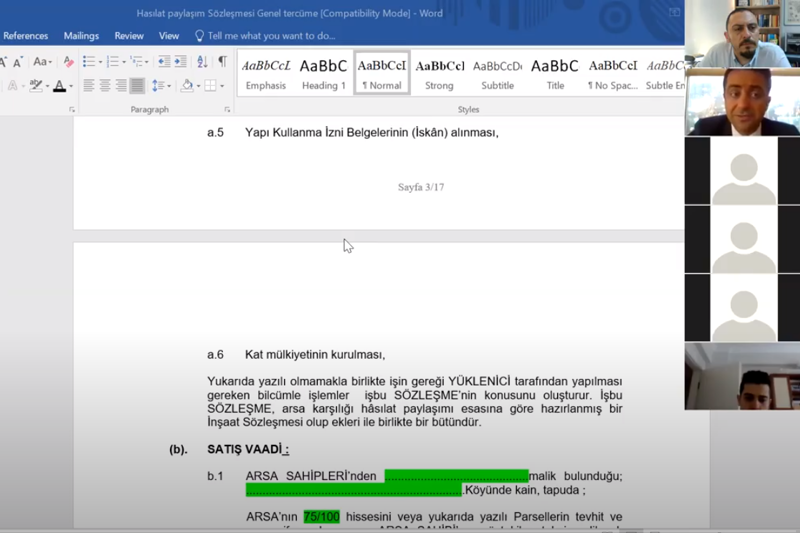The image size is (800, 533).
Task: Click the line a.6 Kat mülkiyetinin kurulması
Action: coord(296,354)
